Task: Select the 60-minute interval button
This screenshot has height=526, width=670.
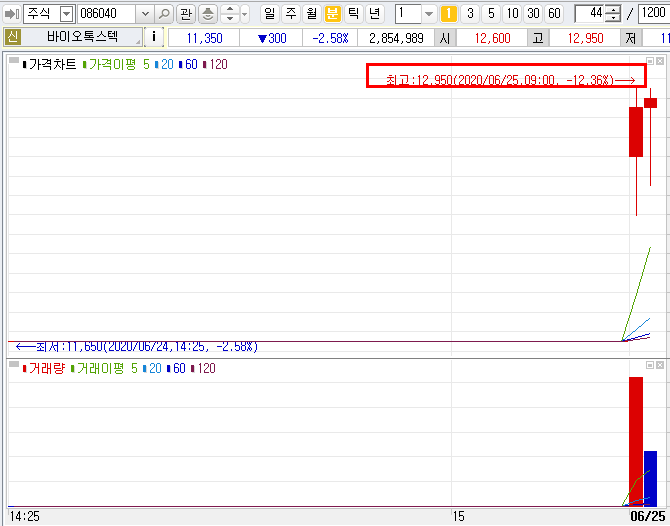Action: 554,14
